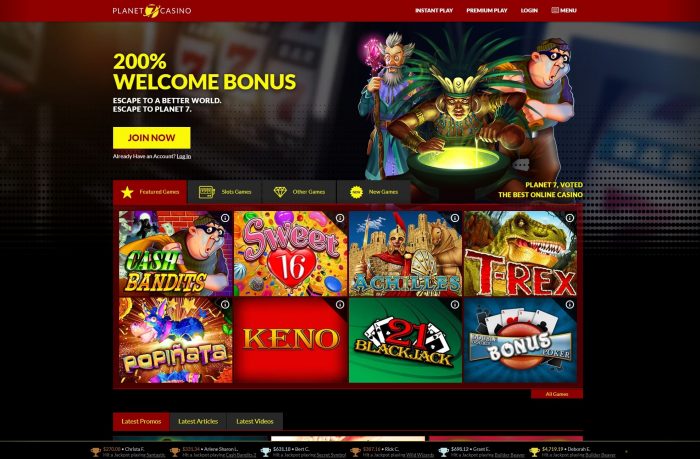This screenshot has height=459, width=700.
Task: Click the All Games button
Action: pyautogui.click(x=557, y=394)
